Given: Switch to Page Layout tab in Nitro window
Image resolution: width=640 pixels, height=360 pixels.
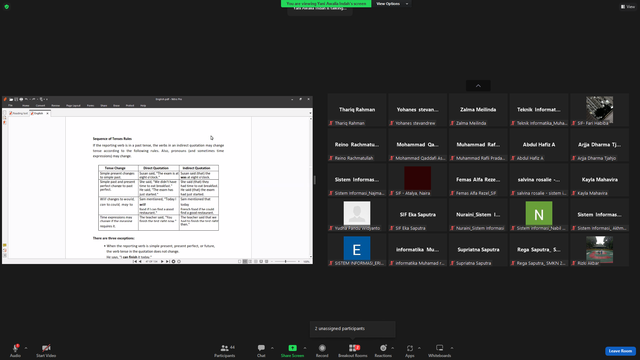Looking at the screenshot, I should 73,105.
